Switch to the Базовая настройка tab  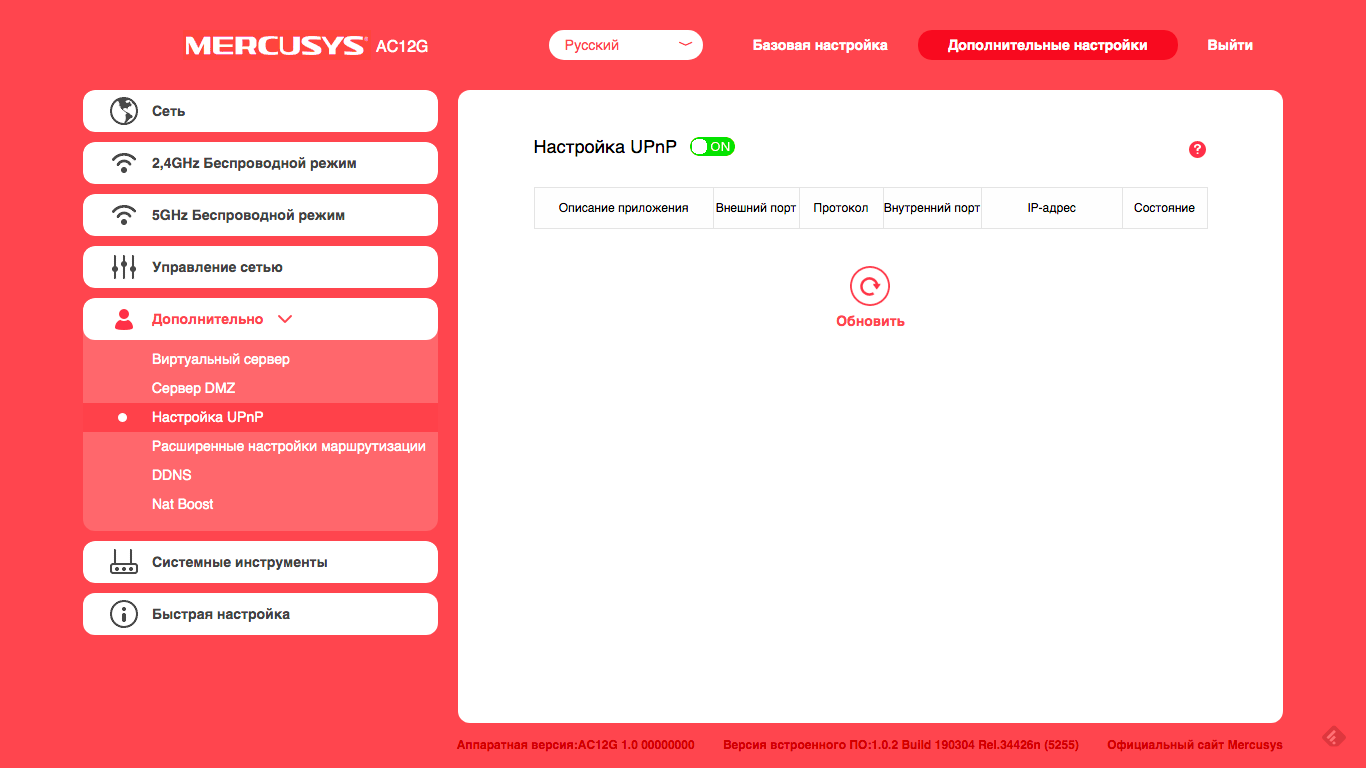pos(820,45)
